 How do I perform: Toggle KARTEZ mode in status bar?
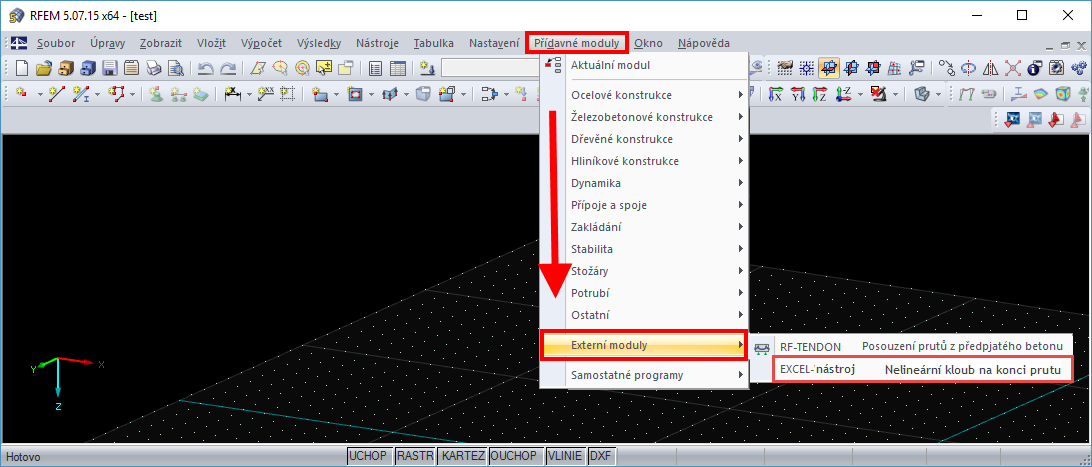point(462,456)
